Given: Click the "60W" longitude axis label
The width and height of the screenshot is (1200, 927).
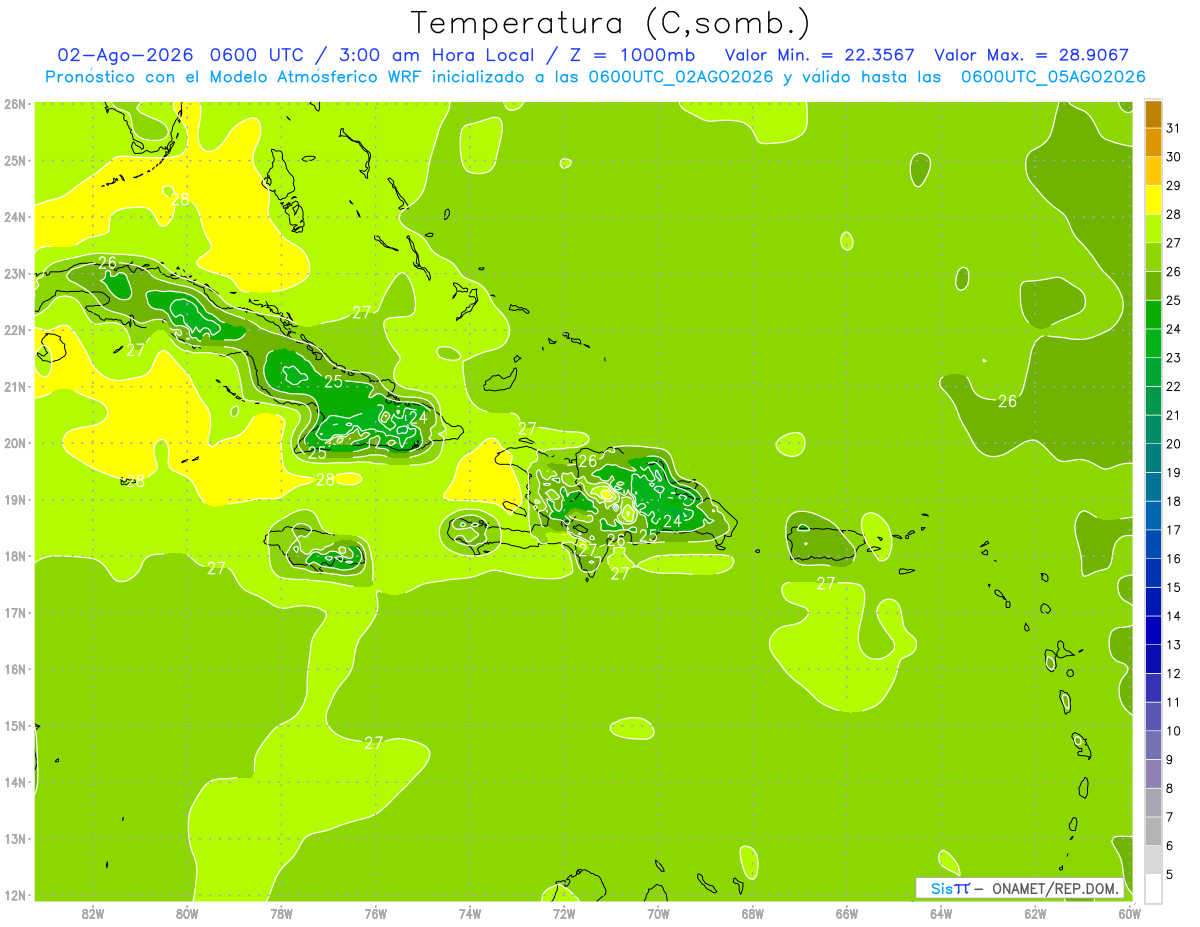Looking at the screenshot, I should pos(1130,913).
